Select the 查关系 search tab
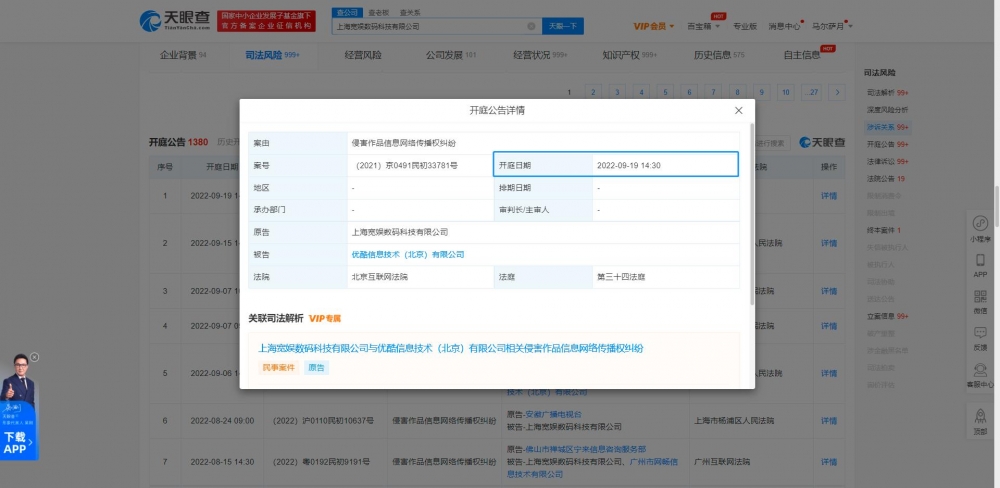 point(410,12)
